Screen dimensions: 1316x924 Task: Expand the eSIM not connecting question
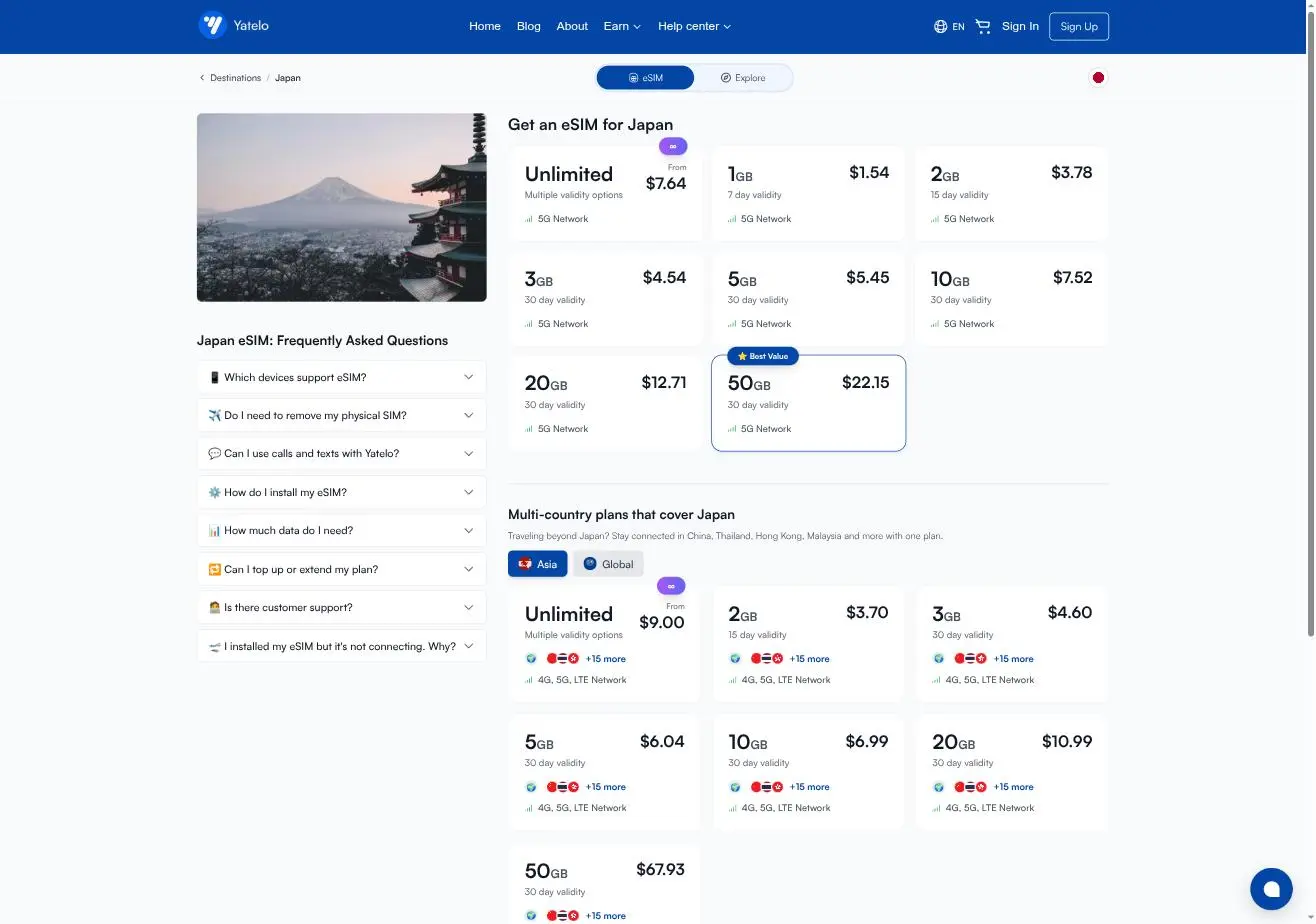(341, 647)
